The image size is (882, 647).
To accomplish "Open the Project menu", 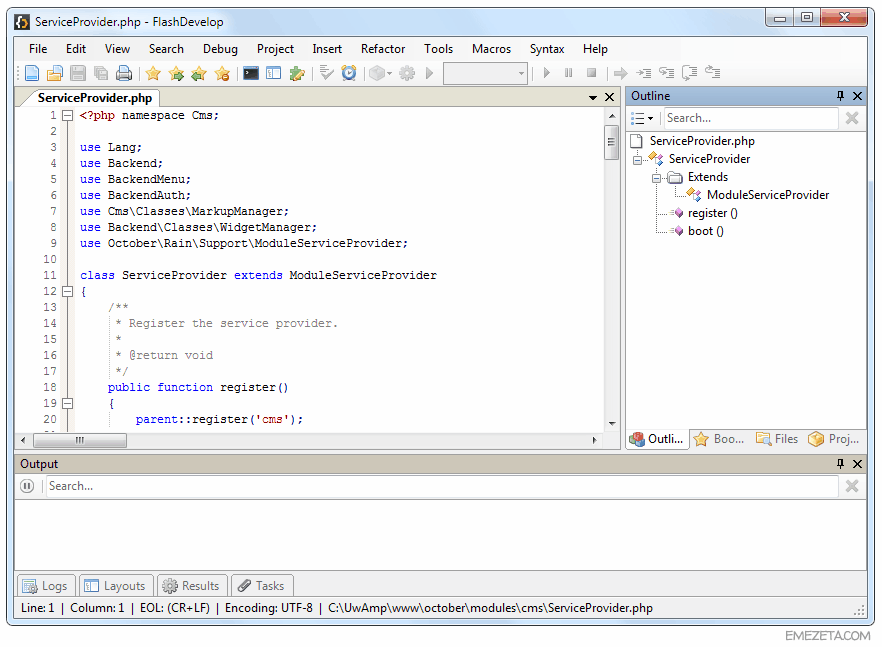I will pyautogui.click(x=275, y=49).
